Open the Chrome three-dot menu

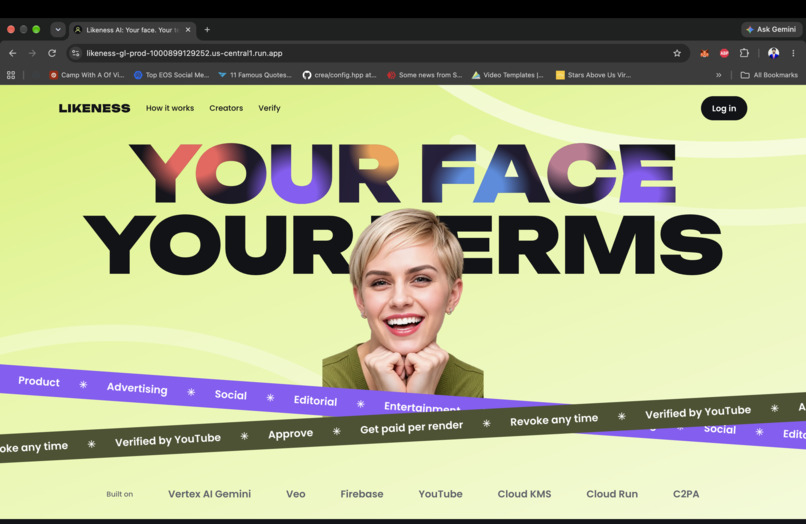[x=793, y=53]
